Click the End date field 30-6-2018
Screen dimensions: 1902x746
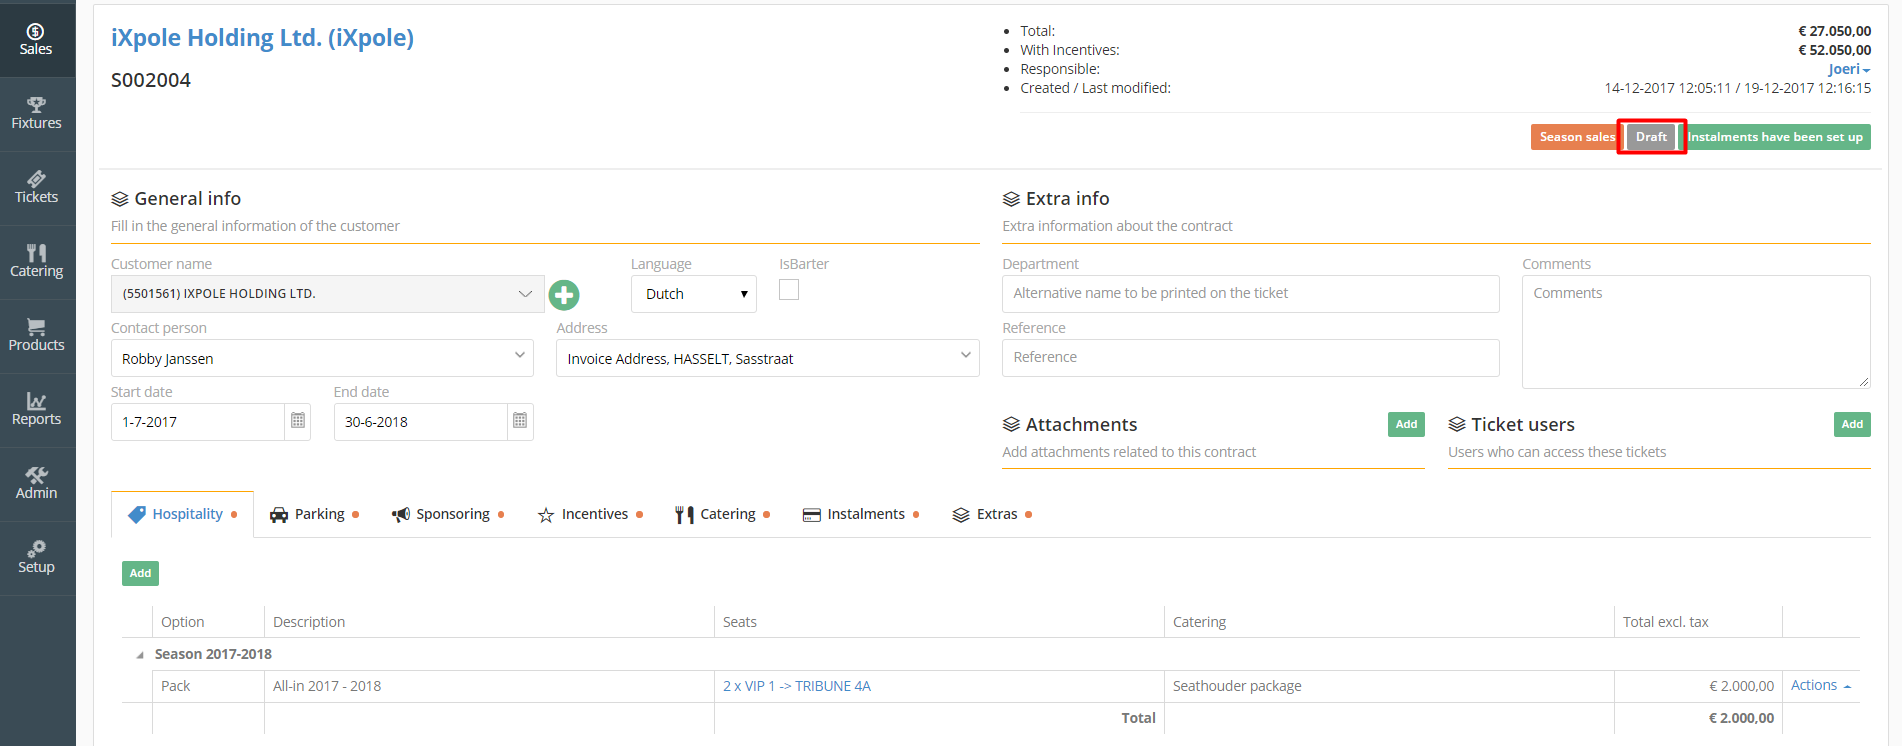pos(420,422)
